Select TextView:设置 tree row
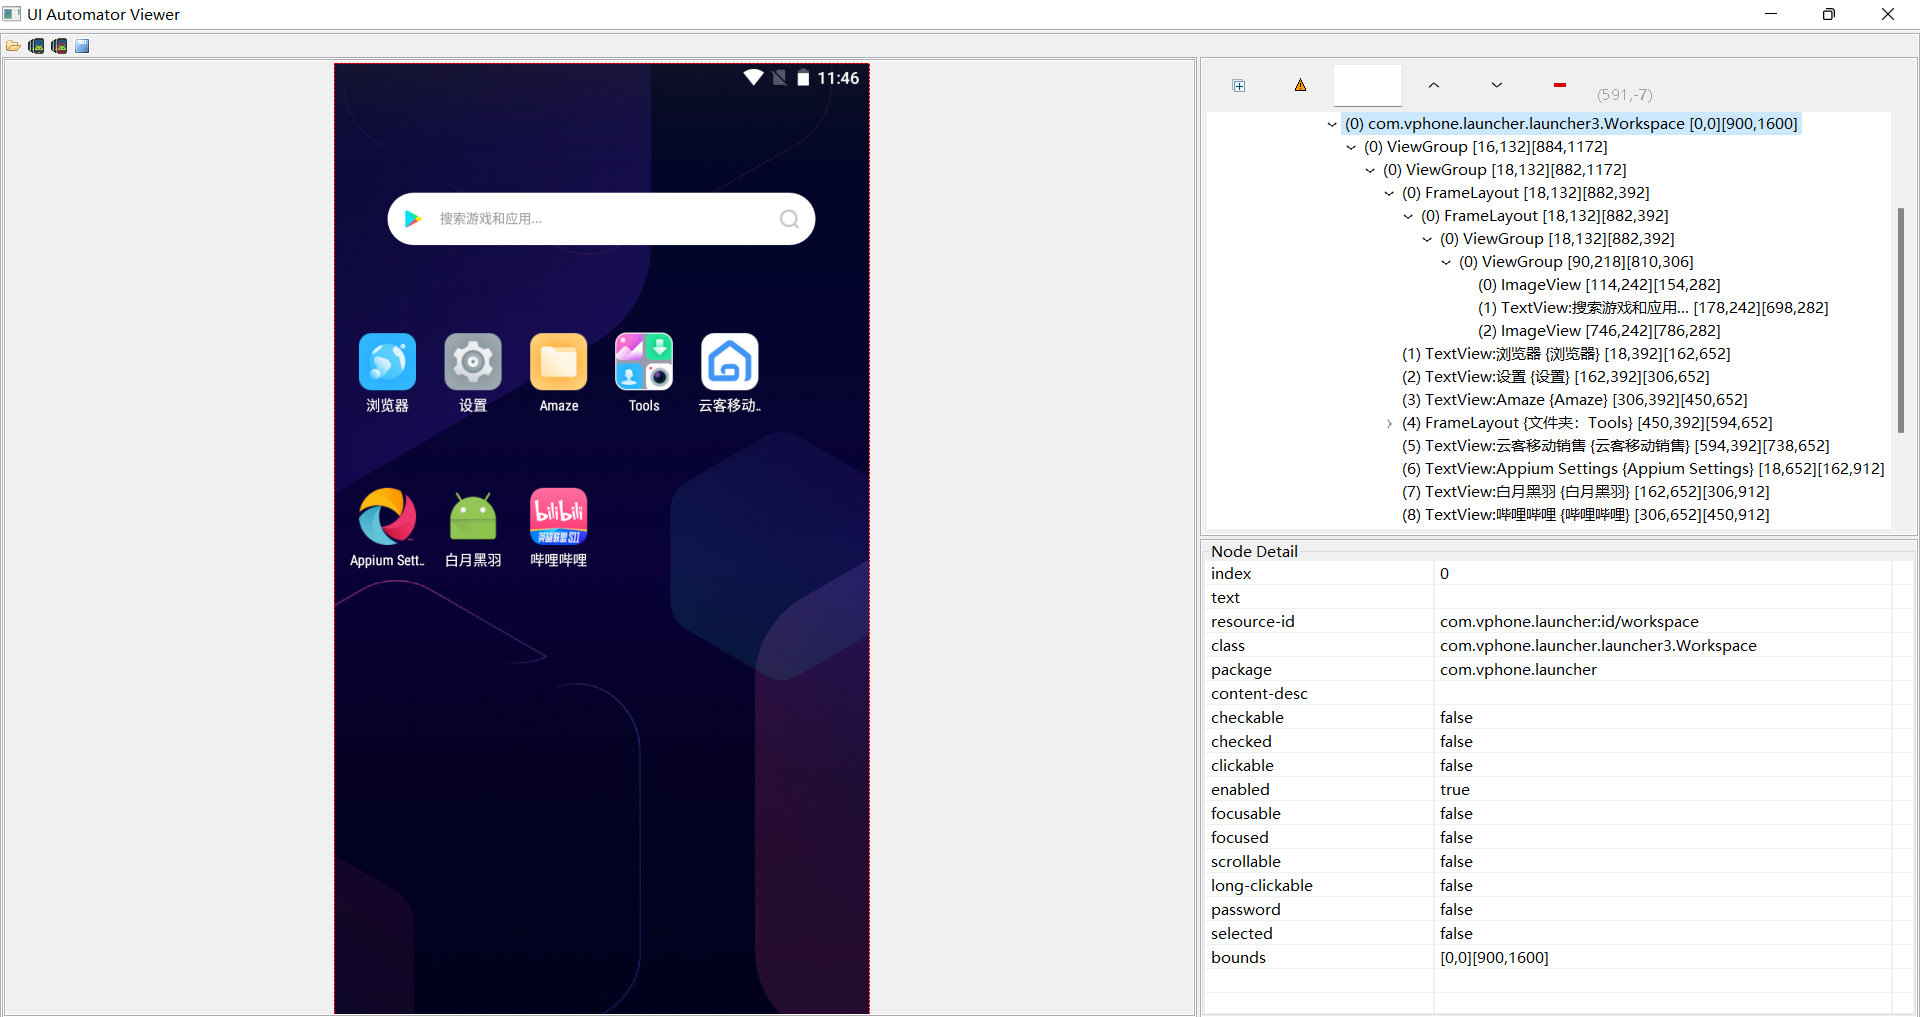 tap(1555, 377)
